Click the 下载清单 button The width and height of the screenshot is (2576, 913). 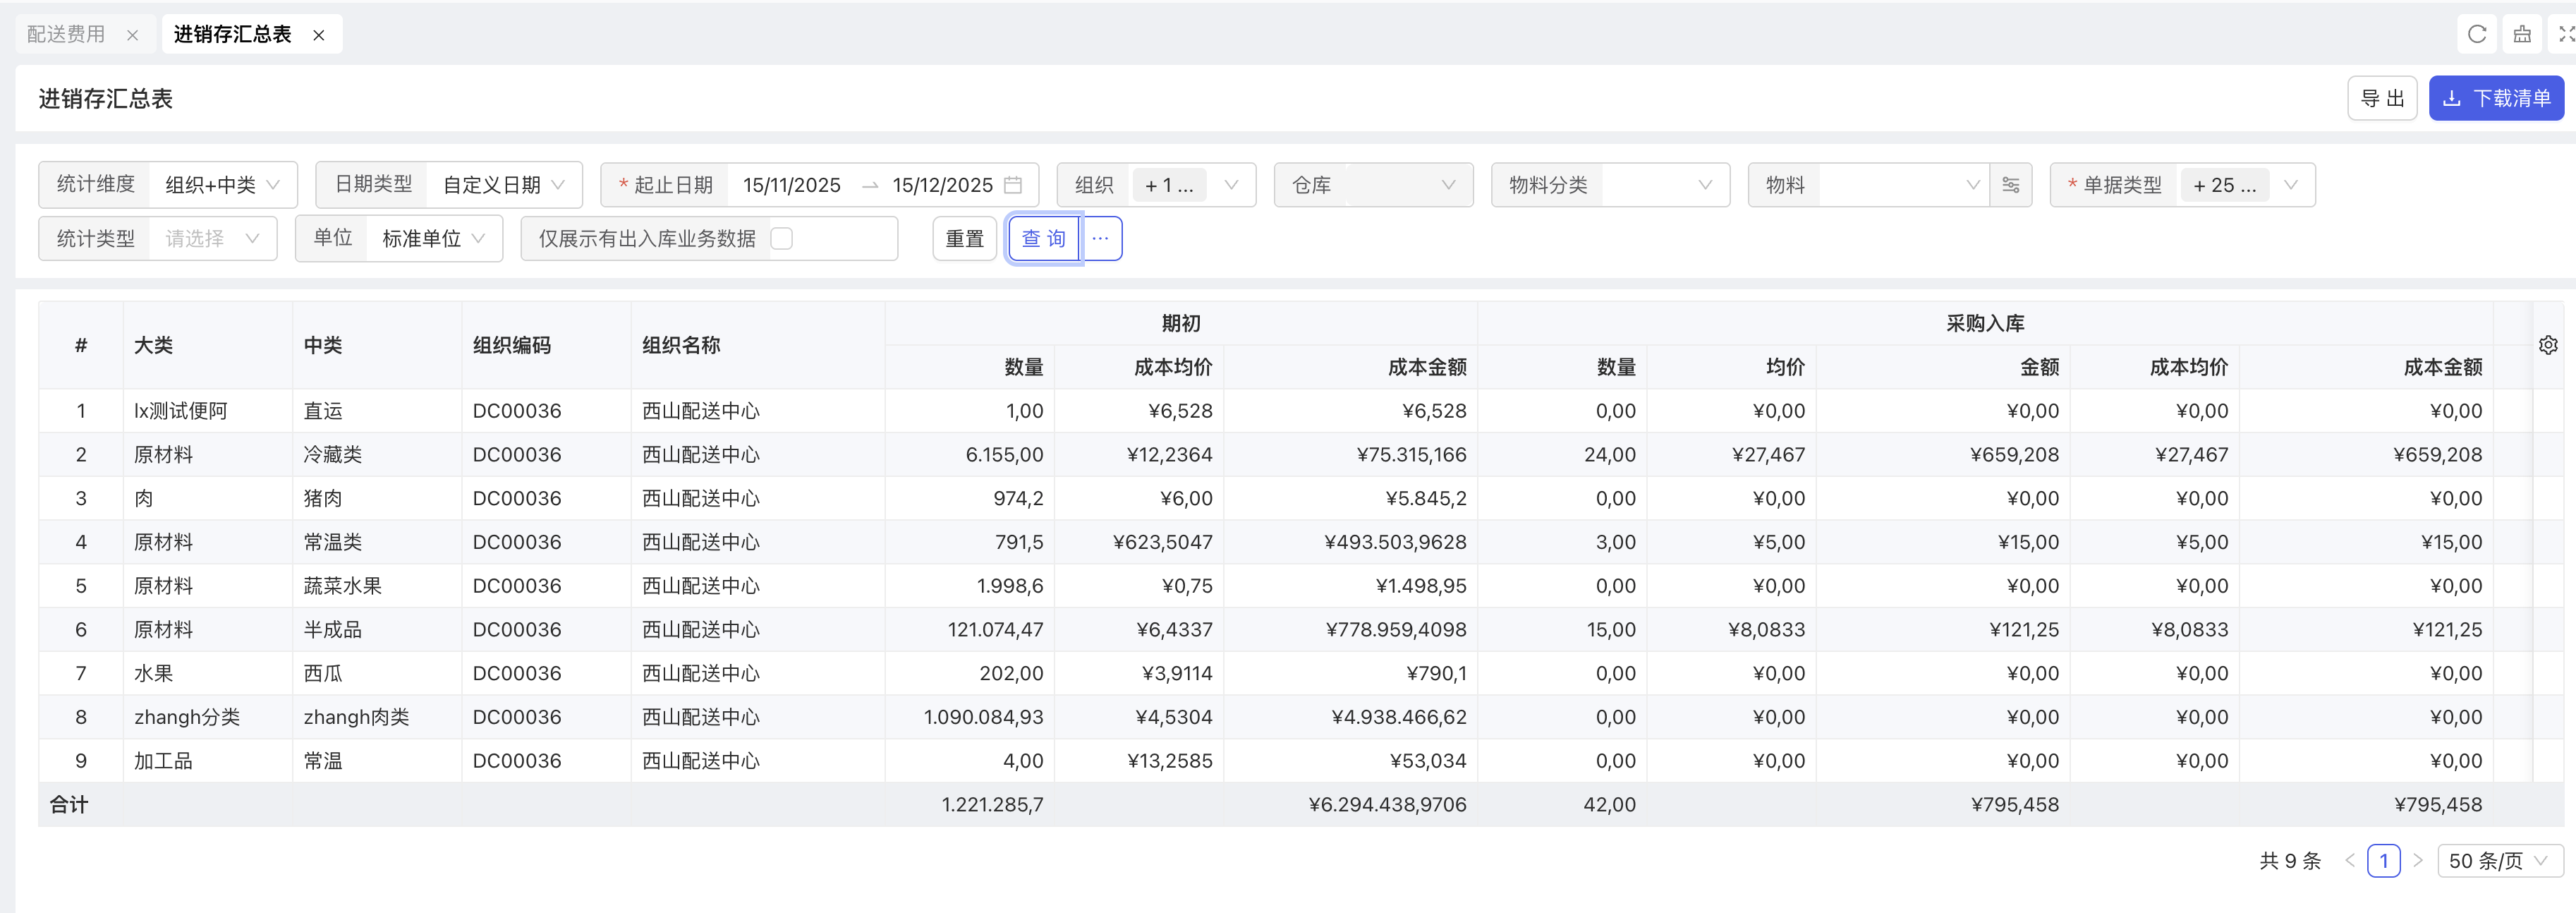click(x=2496, y=99)
